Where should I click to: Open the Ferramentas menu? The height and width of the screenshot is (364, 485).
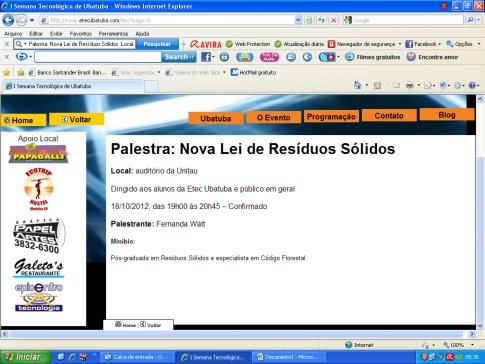(x=113, y=34)
